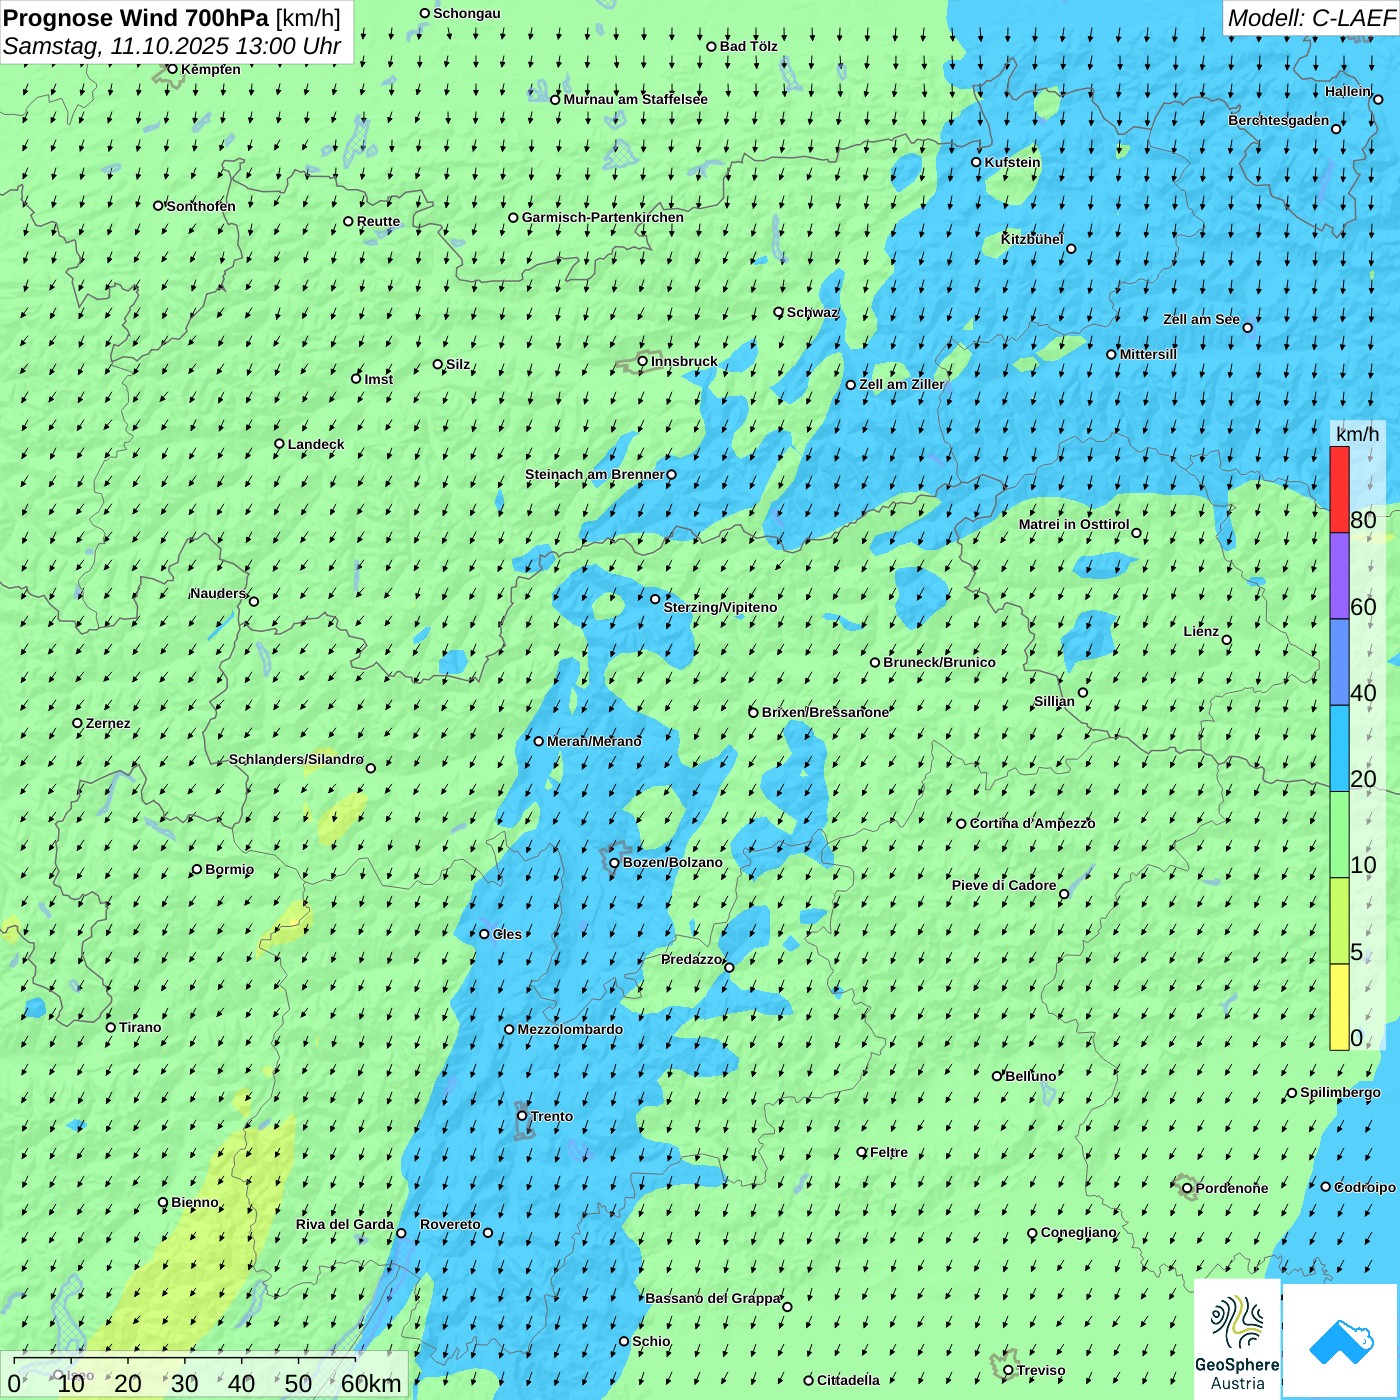
Task: Click the "km/h" legend heading
Action: tap(1357, 433)
